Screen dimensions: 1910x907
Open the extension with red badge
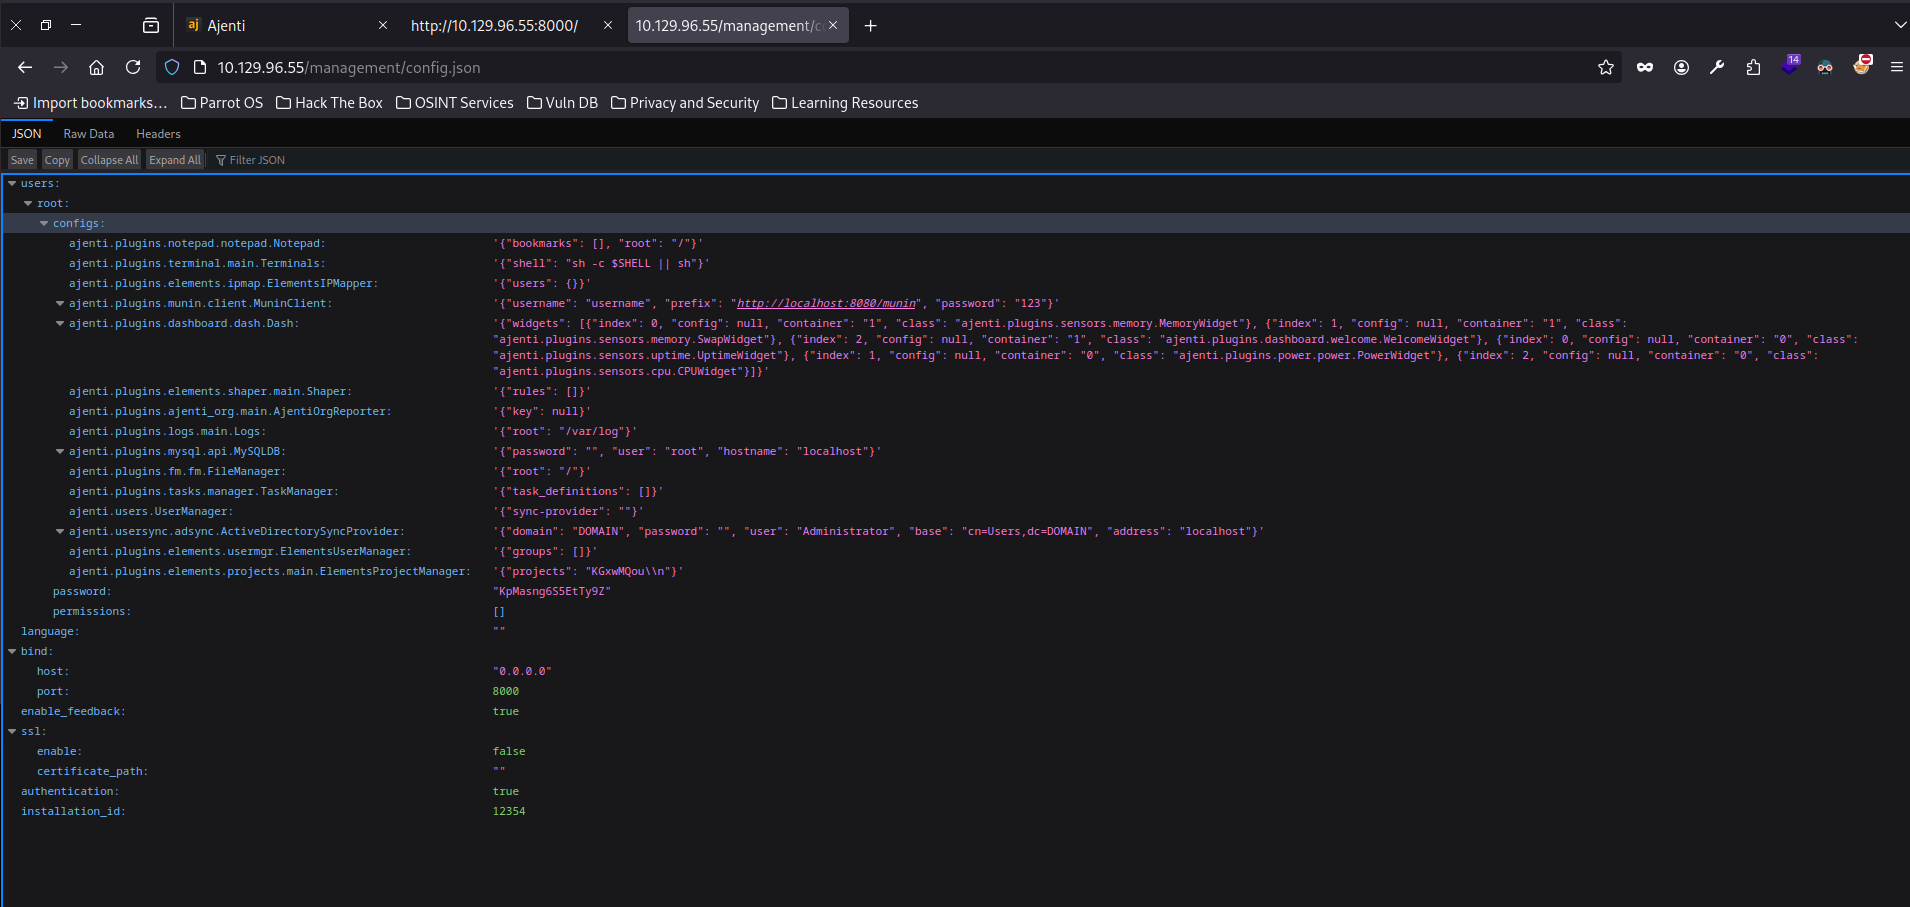(x=1862, y=65)
